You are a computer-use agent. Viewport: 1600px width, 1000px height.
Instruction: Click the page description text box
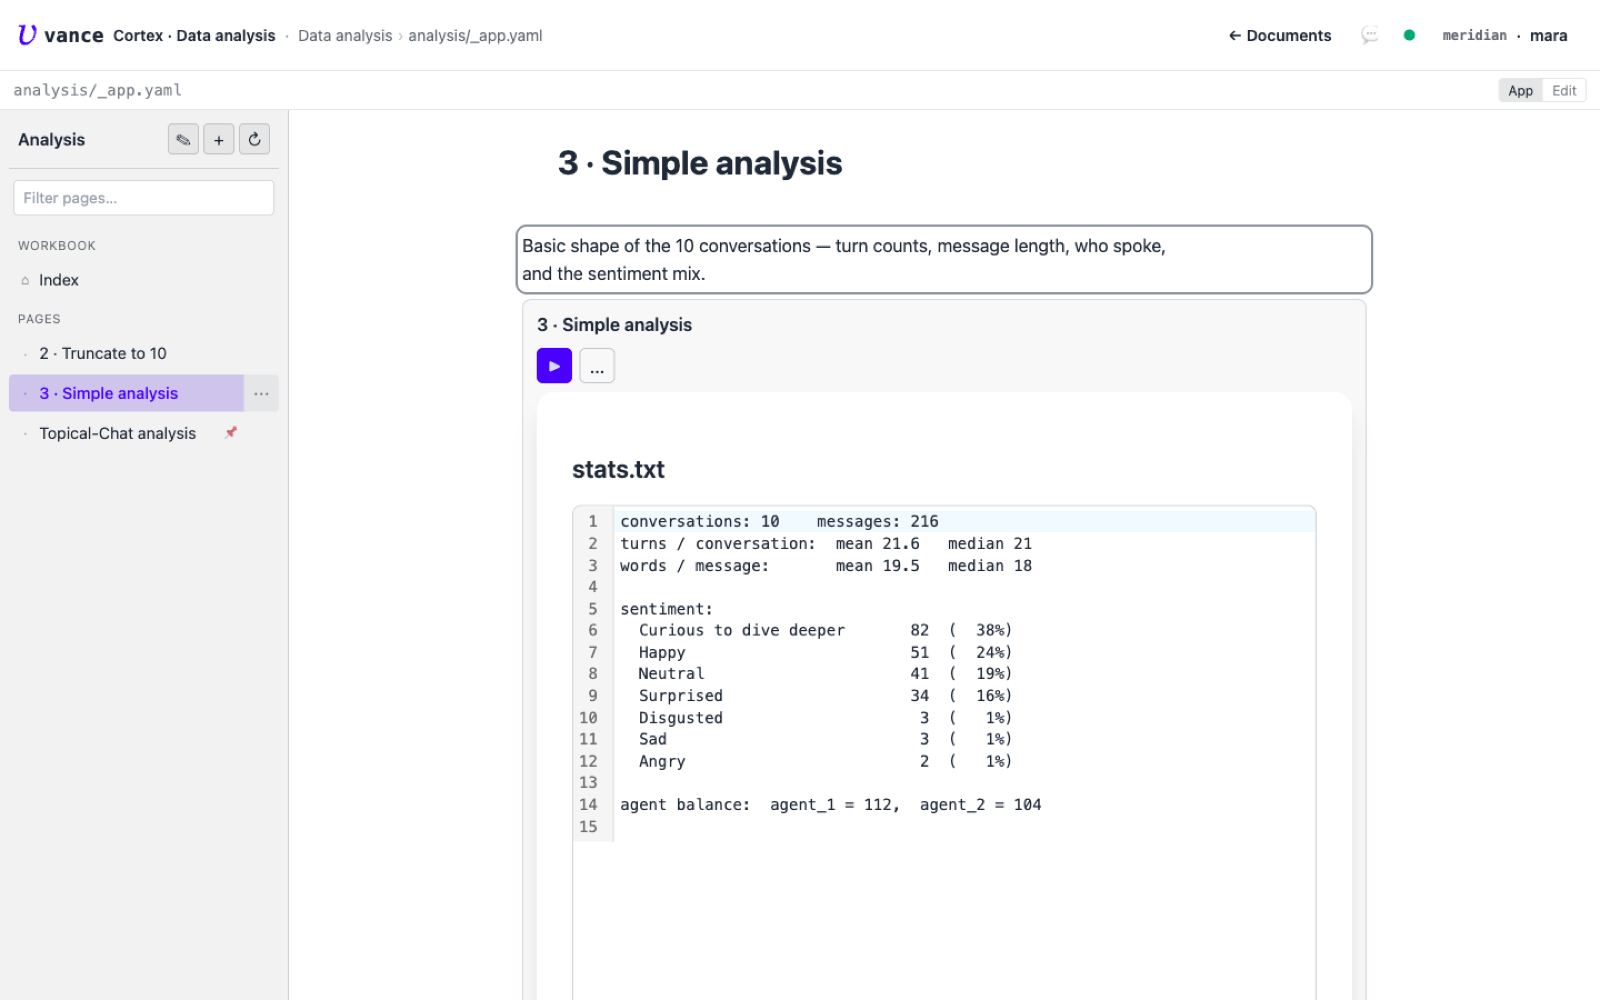pyautogui.click(x=944, y=260)
